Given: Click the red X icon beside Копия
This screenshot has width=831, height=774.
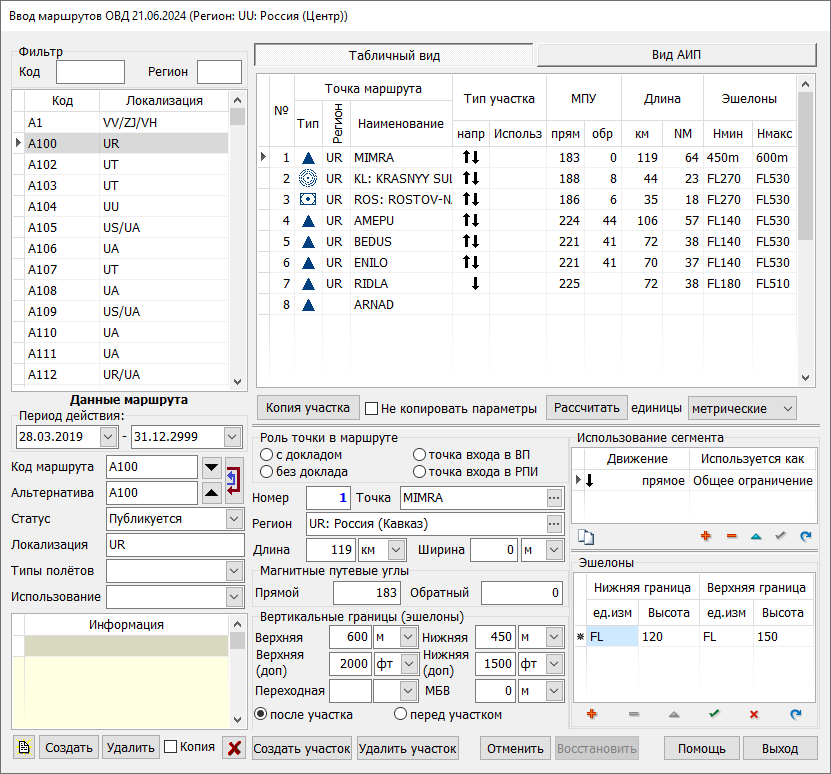Looking at the screenshot, I should click(x=233, y=748).
